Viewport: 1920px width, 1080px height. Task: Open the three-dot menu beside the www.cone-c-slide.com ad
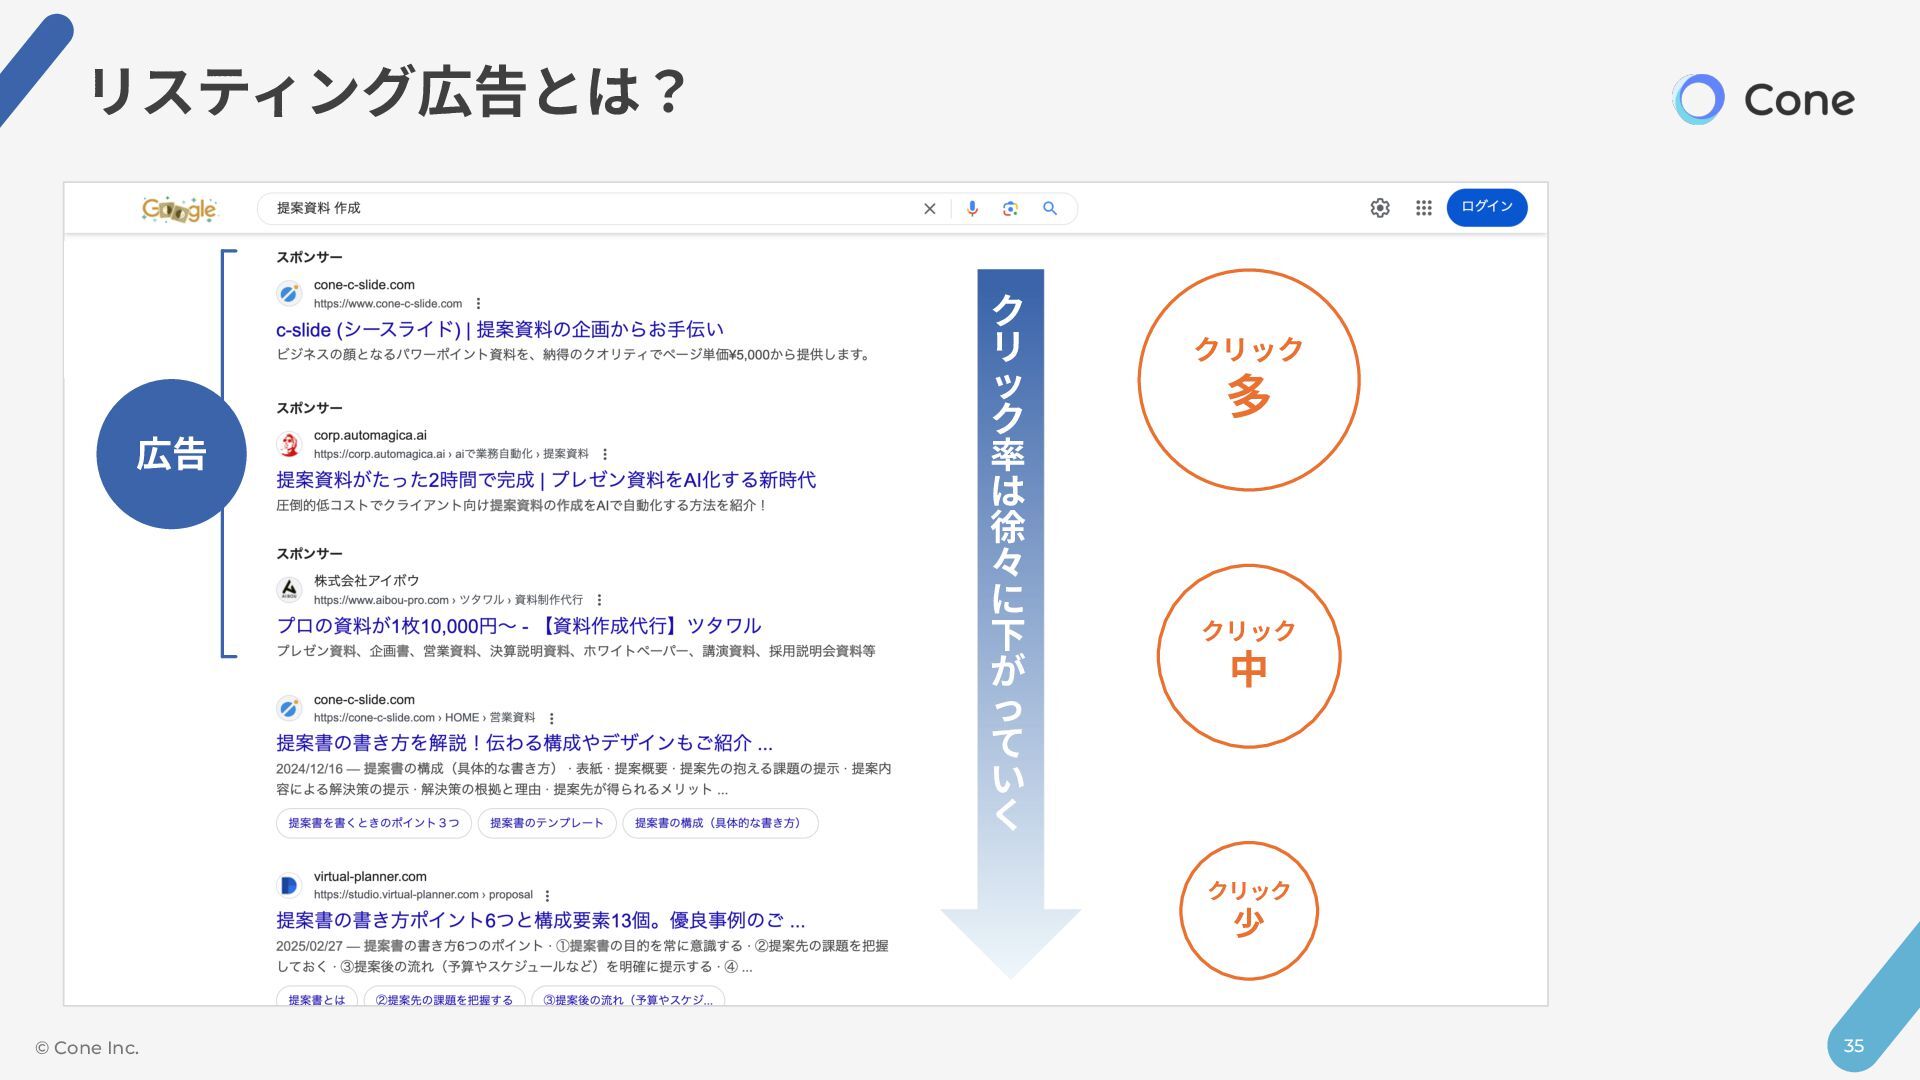point(478,304)
